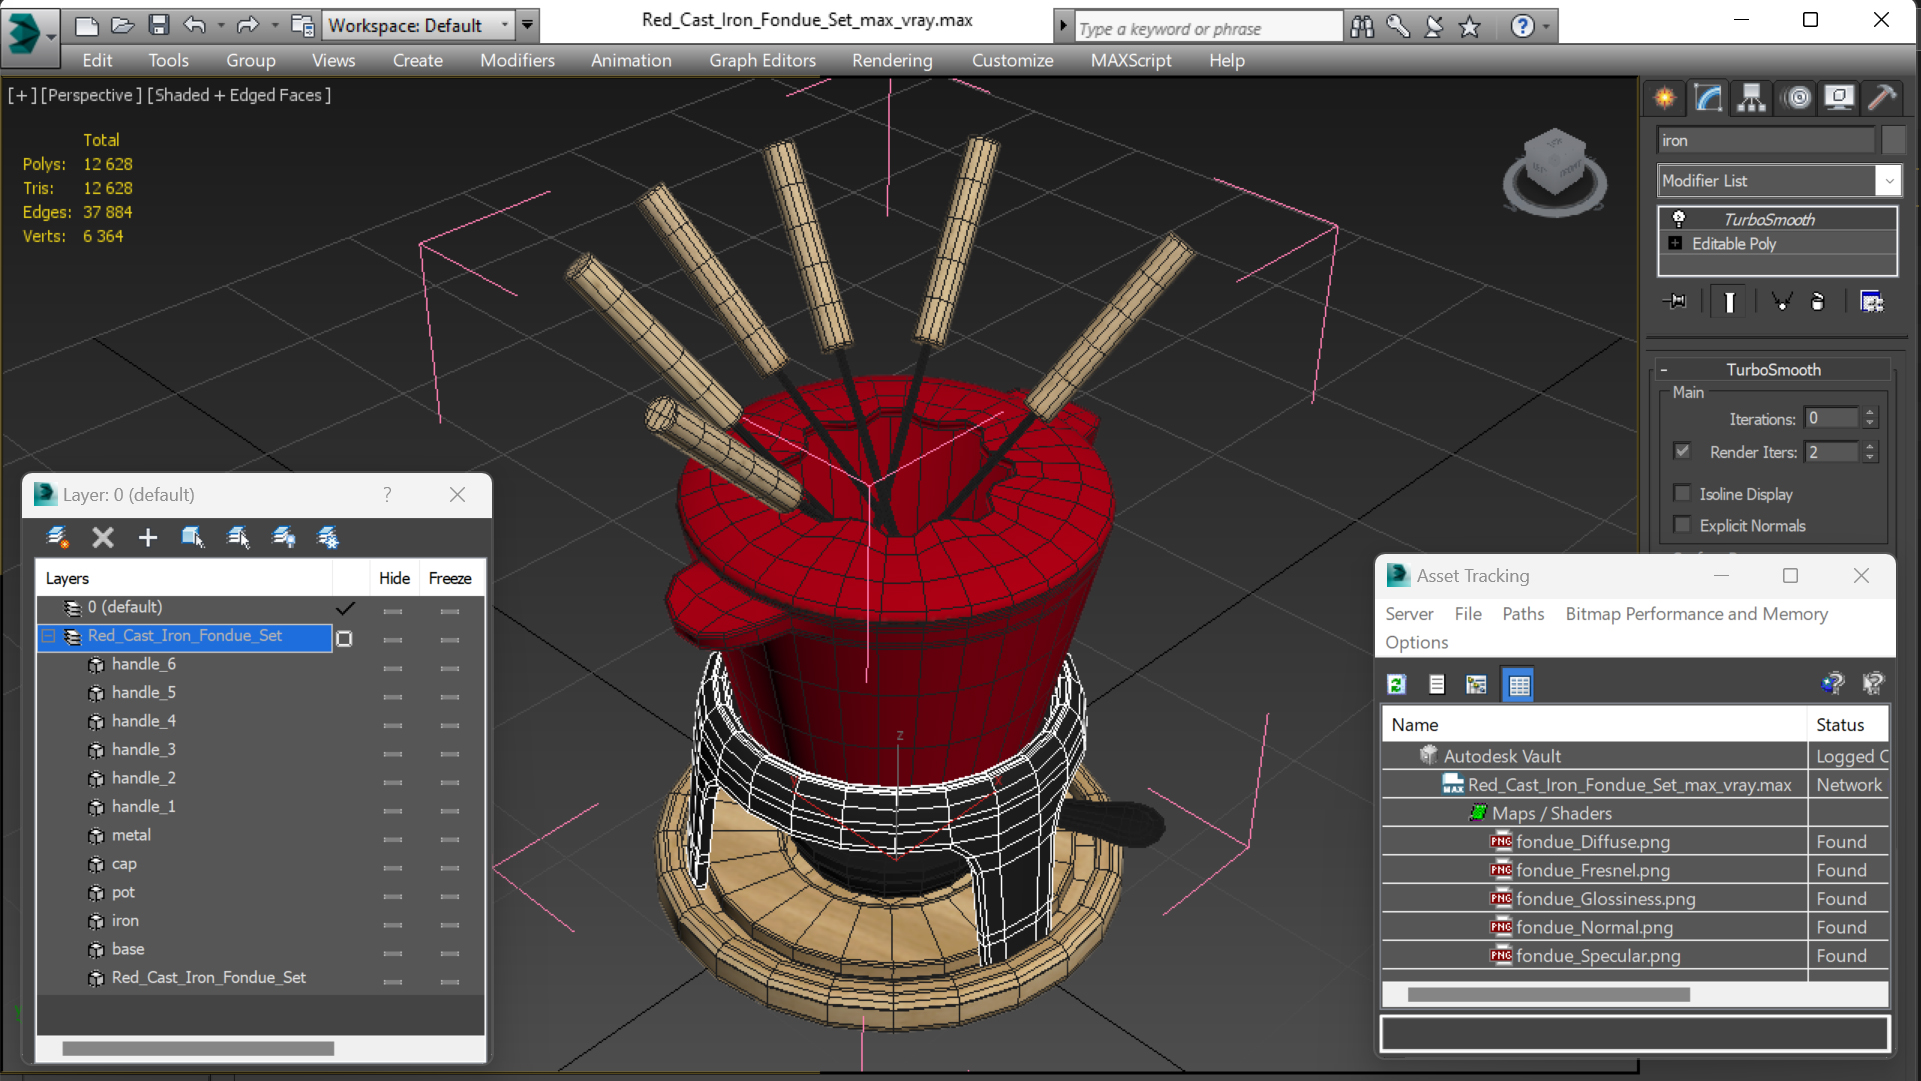Open the Paths menu in Asset Tracking
The image size is (1921, 1081).
(x=1522, y=614)
